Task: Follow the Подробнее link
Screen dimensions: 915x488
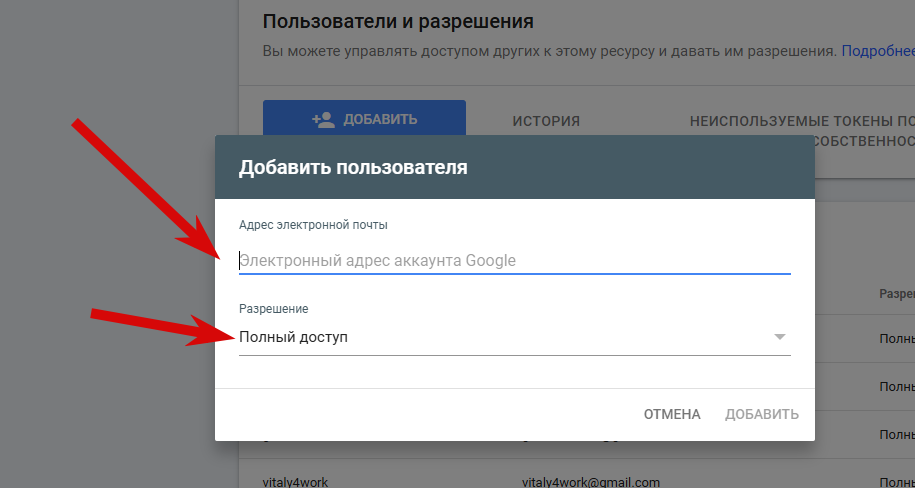Action: [878, 51]
